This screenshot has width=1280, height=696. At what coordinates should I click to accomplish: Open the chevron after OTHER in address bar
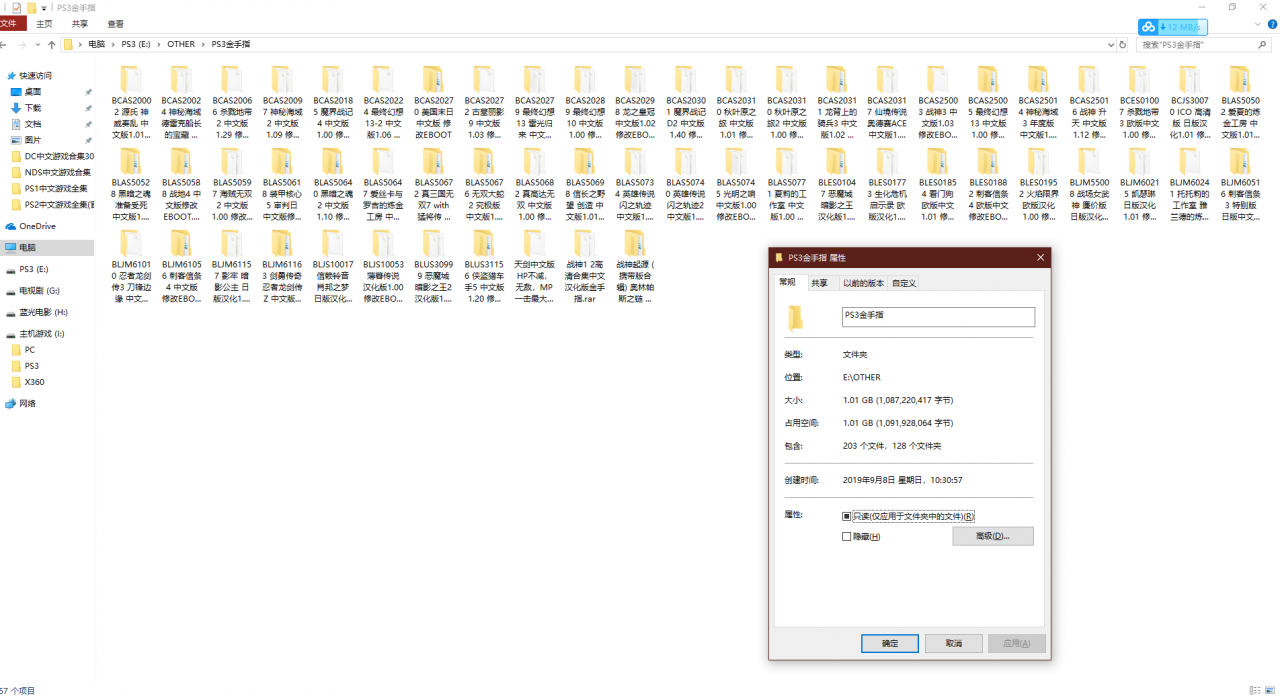pos(203,44)
